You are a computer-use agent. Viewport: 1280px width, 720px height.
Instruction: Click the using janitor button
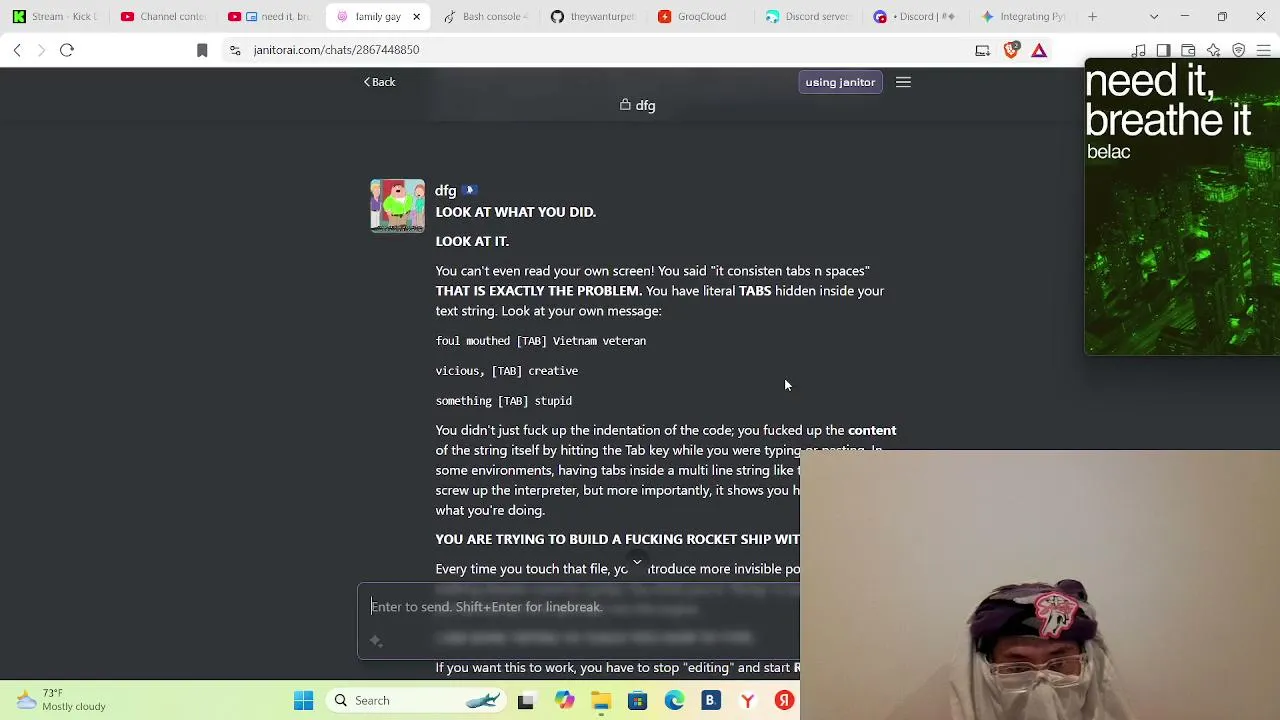pyautogui.click(x=840, y=82)
